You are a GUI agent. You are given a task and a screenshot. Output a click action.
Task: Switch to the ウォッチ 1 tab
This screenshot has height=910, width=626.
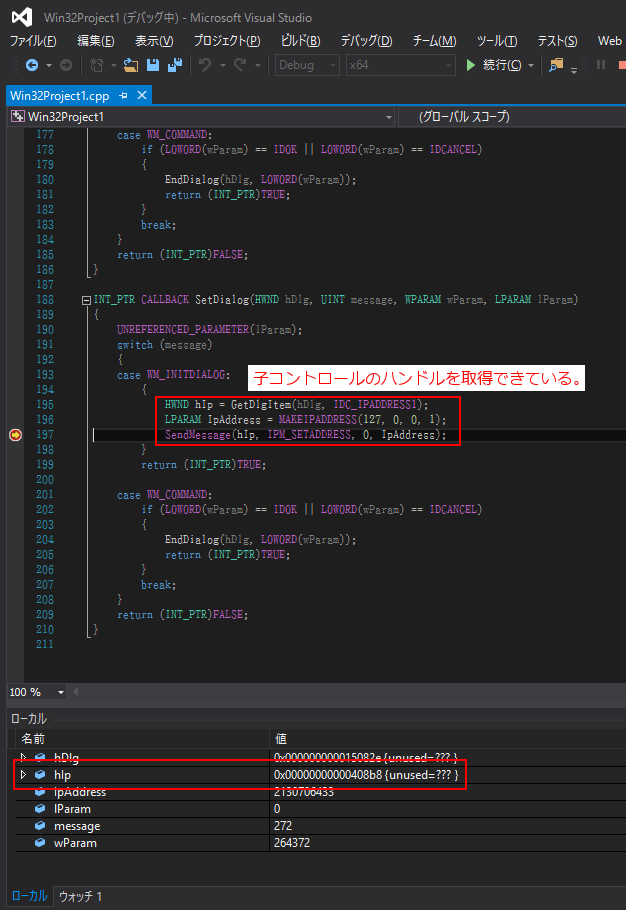(x=80, y=896)
